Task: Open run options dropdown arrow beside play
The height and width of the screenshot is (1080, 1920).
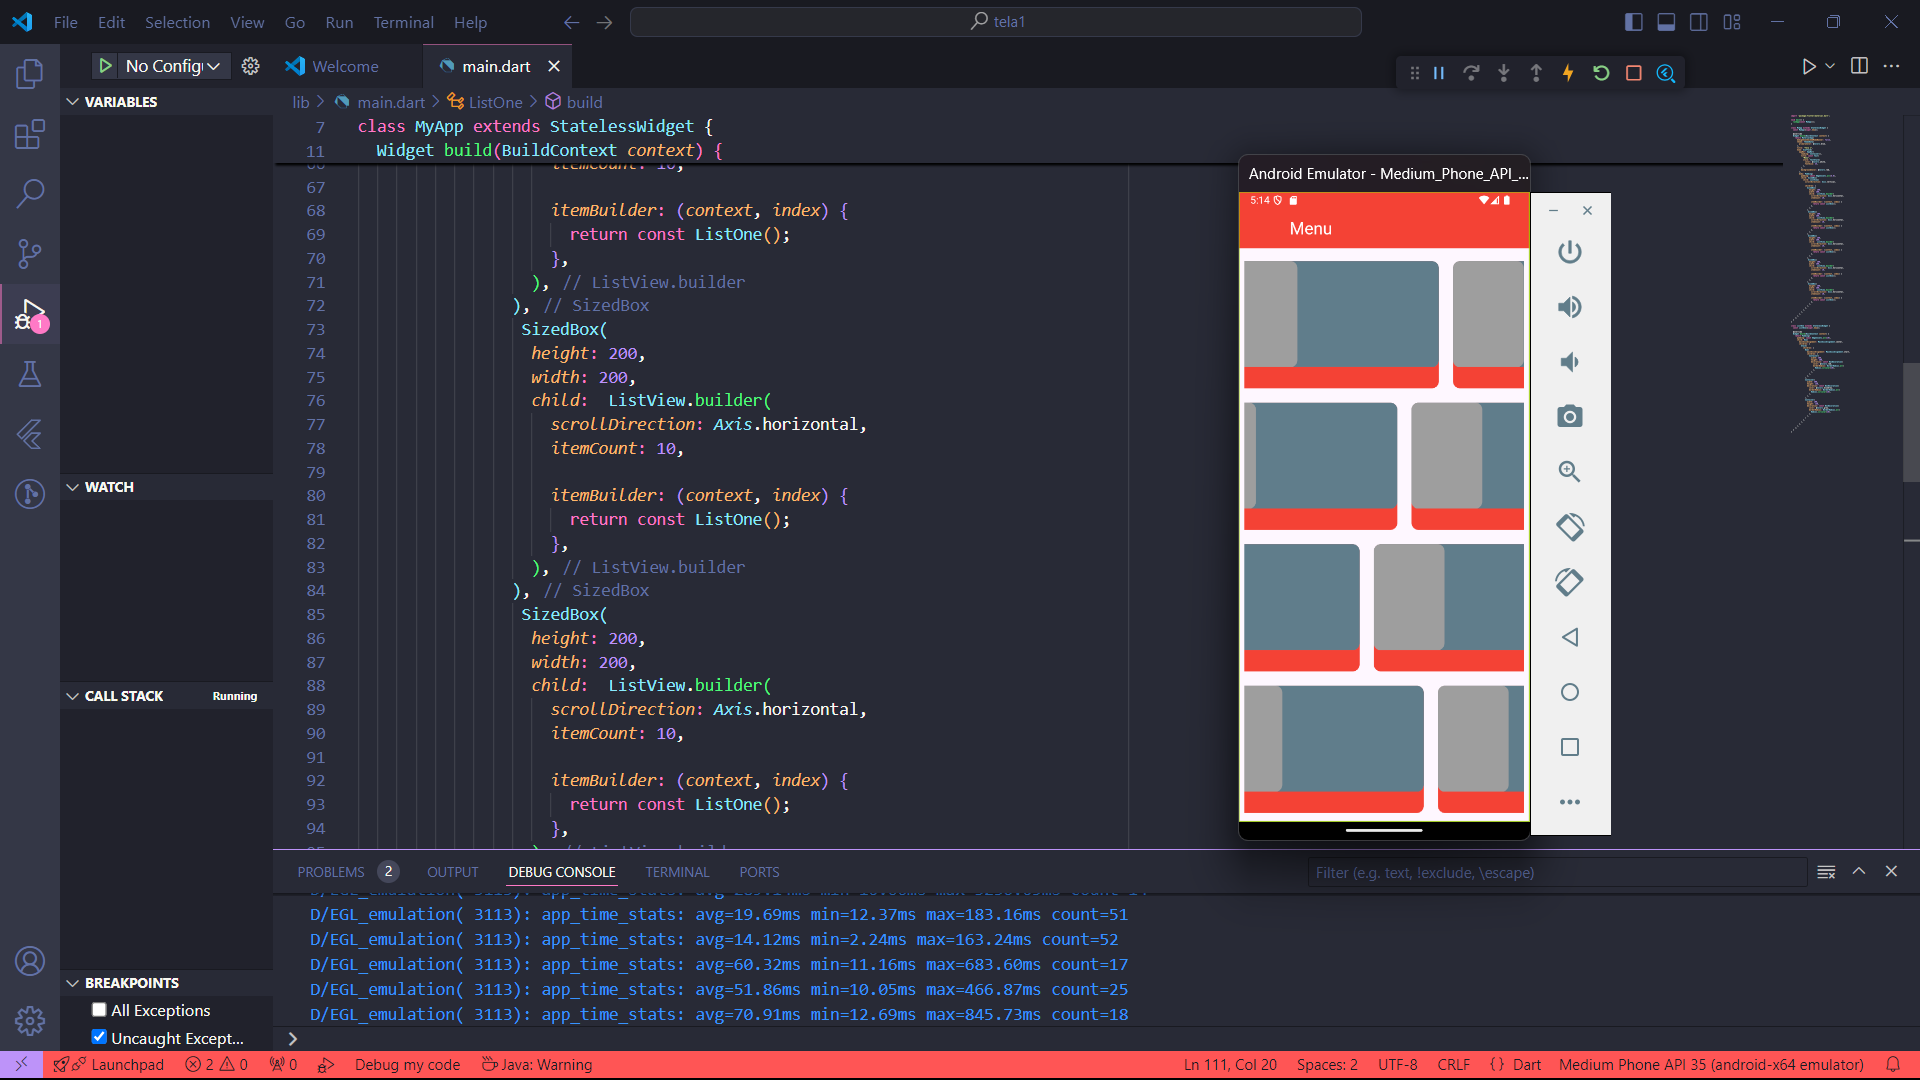Action: pos(1830,66)
